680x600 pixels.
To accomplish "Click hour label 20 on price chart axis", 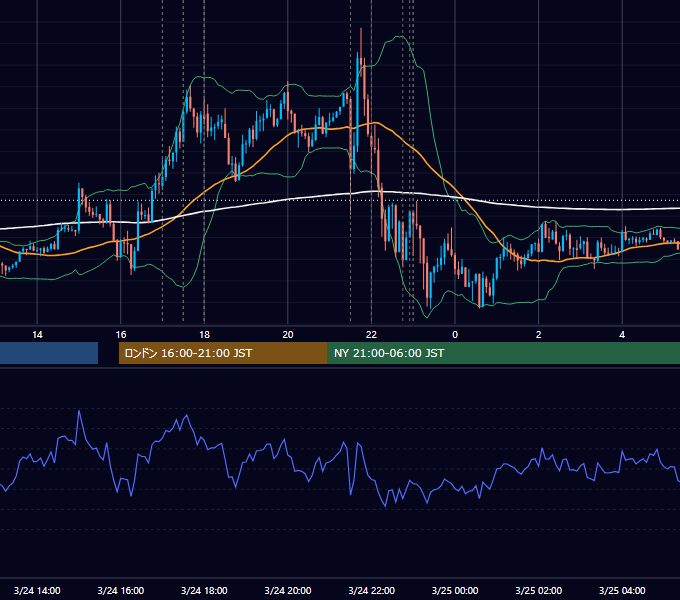I will 288,335.
